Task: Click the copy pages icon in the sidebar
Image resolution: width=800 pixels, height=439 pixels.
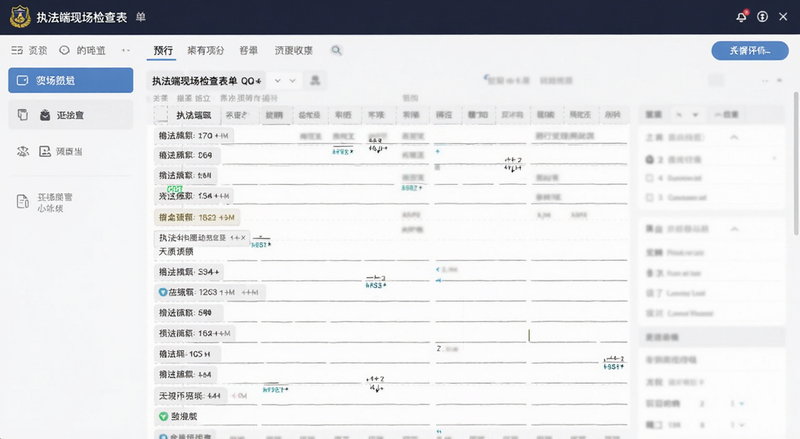Action: point(23,115)
